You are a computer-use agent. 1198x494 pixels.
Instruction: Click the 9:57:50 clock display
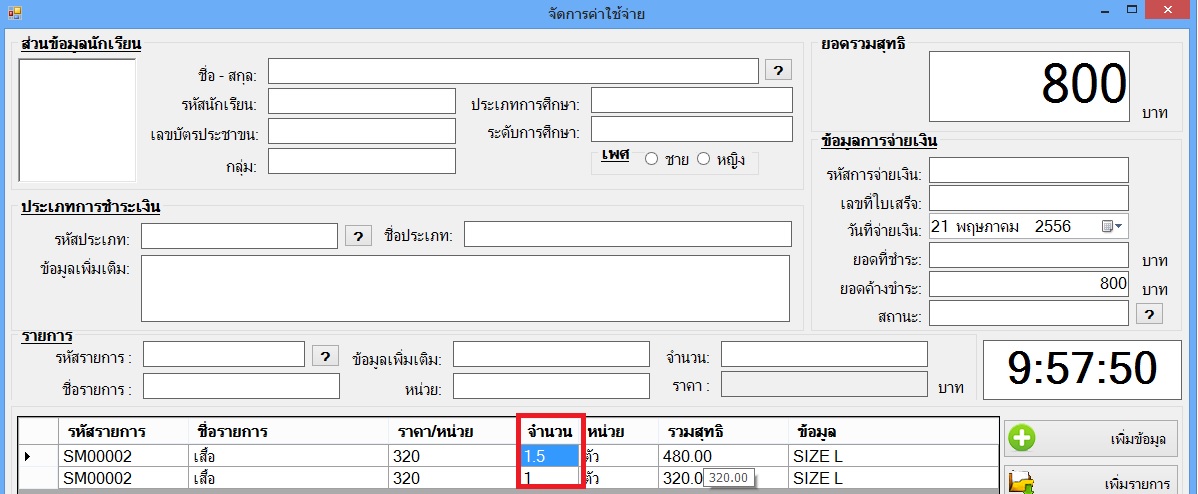(x=1082, y=370)
